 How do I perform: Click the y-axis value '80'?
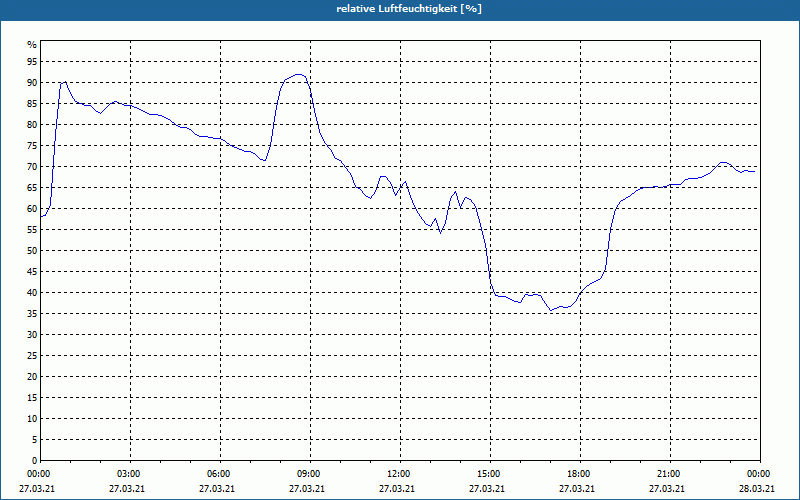(x=32, y=124)
